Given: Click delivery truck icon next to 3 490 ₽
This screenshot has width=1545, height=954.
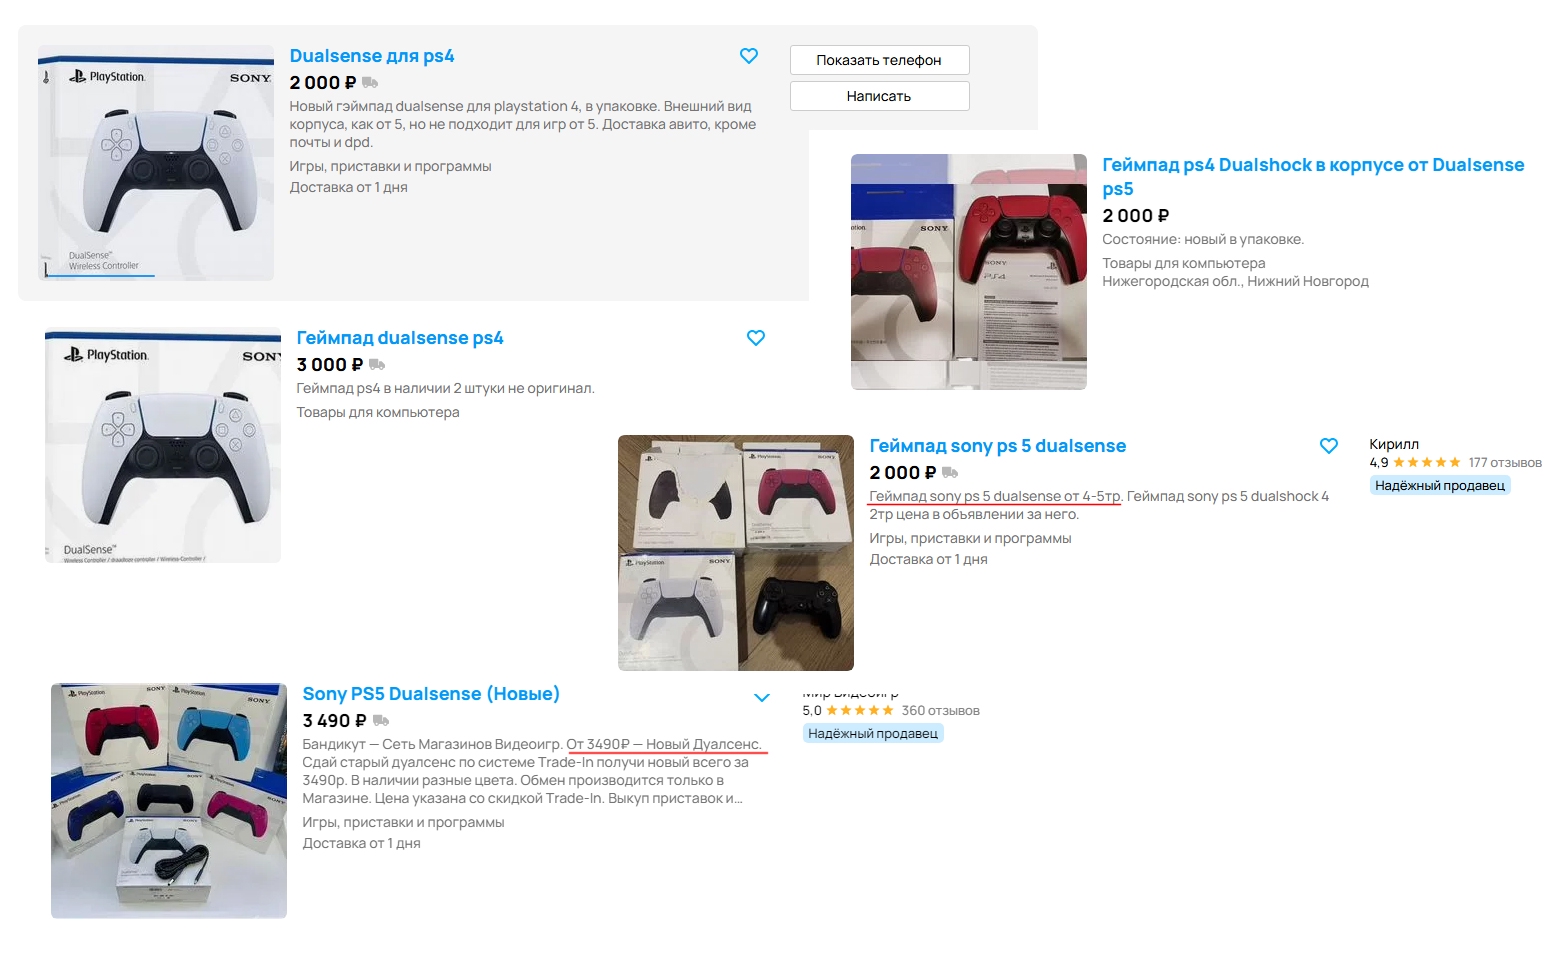Looking at the screenshot, I should (x=381, y=721).
